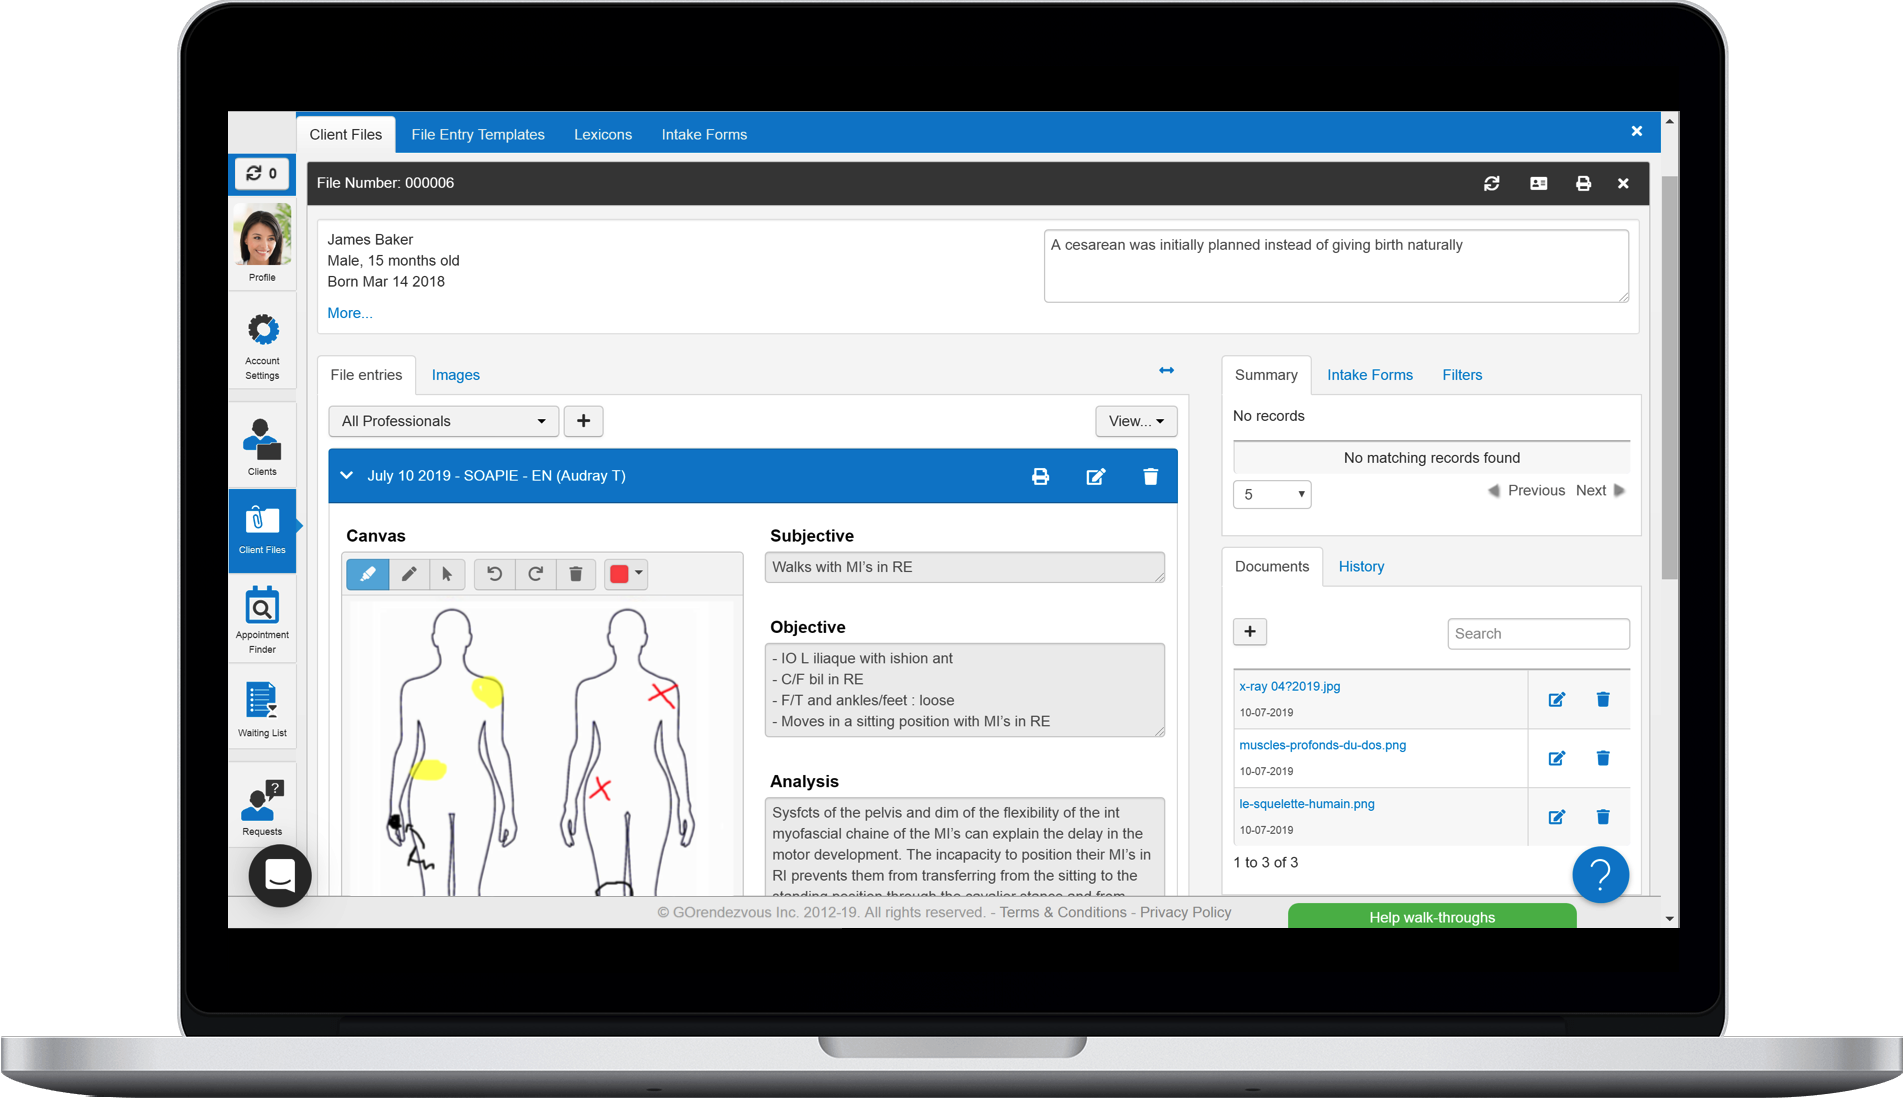Click the documents Search field
1903x1098 pixels.
tap(1538, 633)
